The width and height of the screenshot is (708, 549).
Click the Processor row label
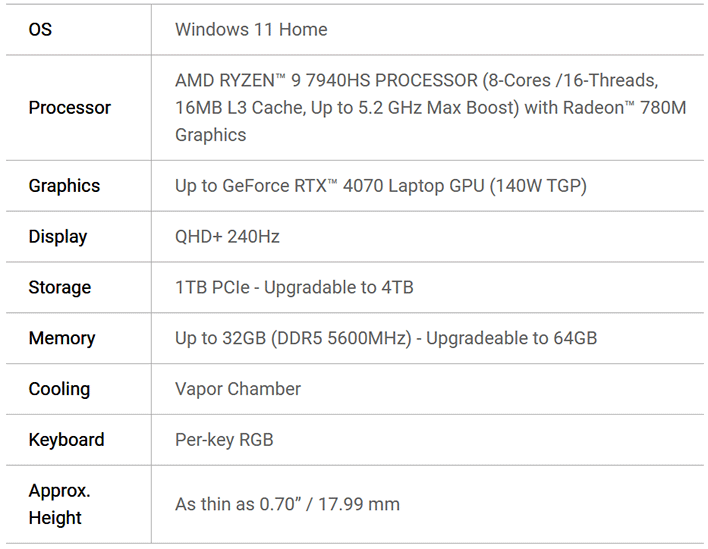(x=70, y=108)
